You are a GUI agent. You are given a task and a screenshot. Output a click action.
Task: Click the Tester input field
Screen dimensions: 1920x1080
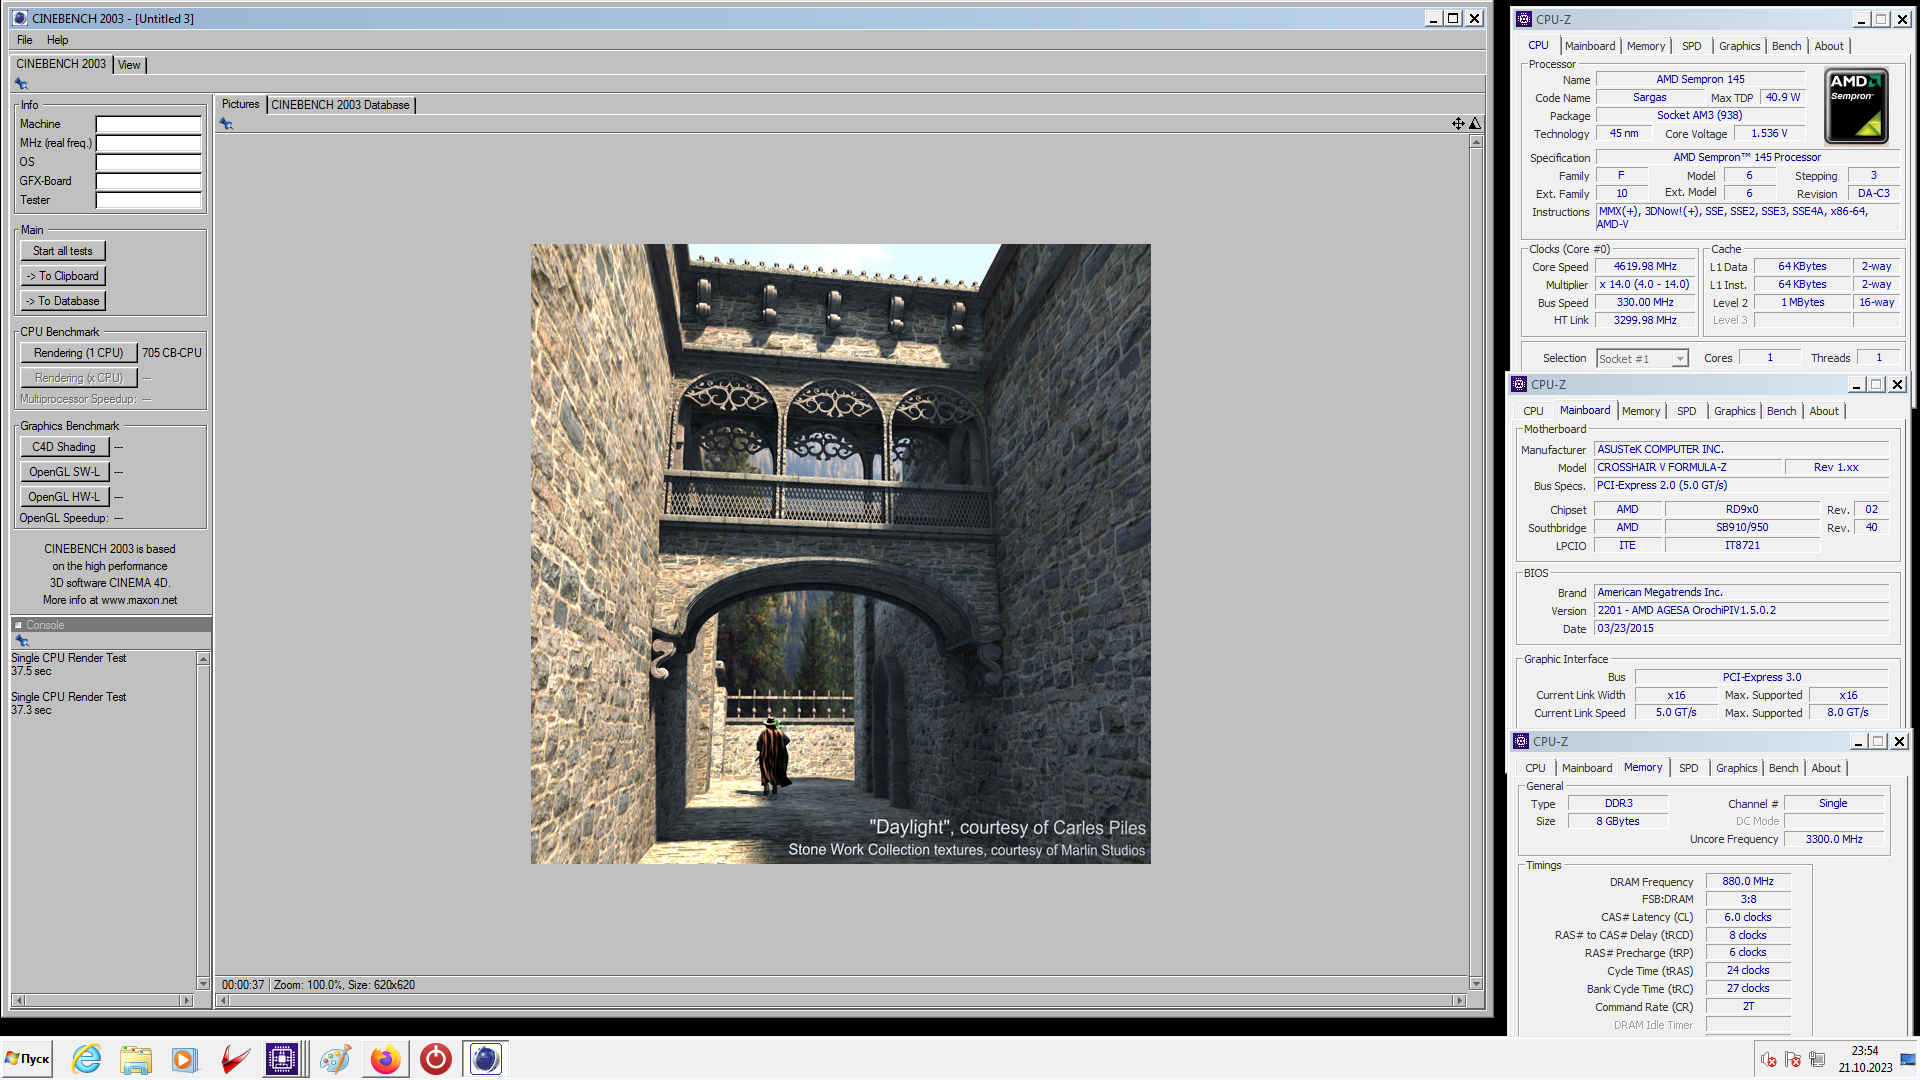pos(149,200)
